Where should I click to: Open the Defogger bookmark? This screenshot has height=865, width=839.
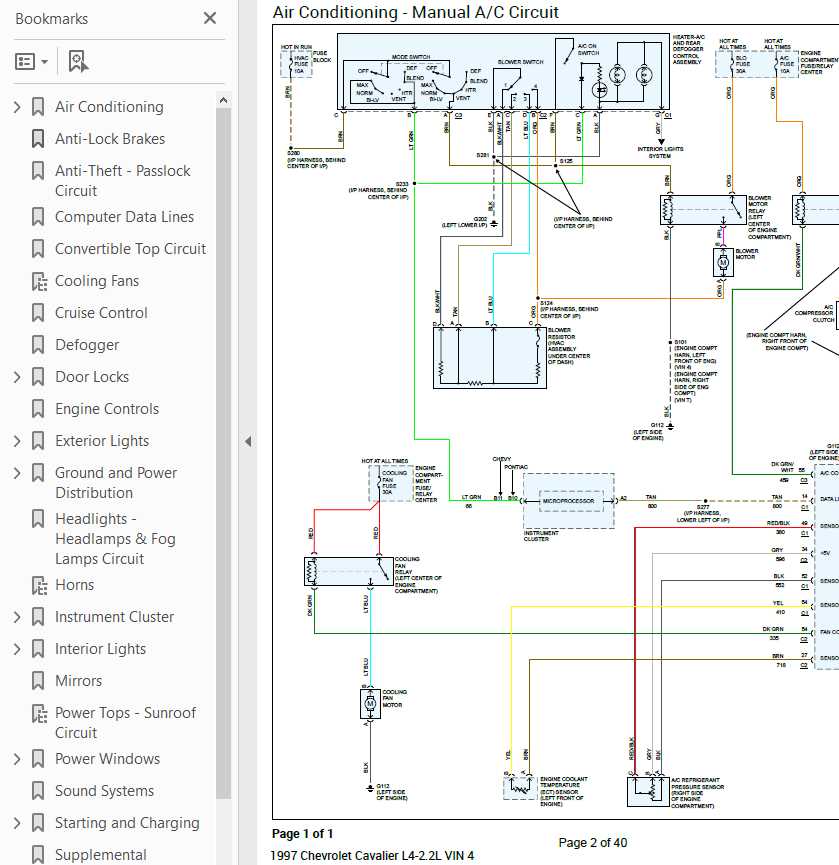tap(87, 345)
